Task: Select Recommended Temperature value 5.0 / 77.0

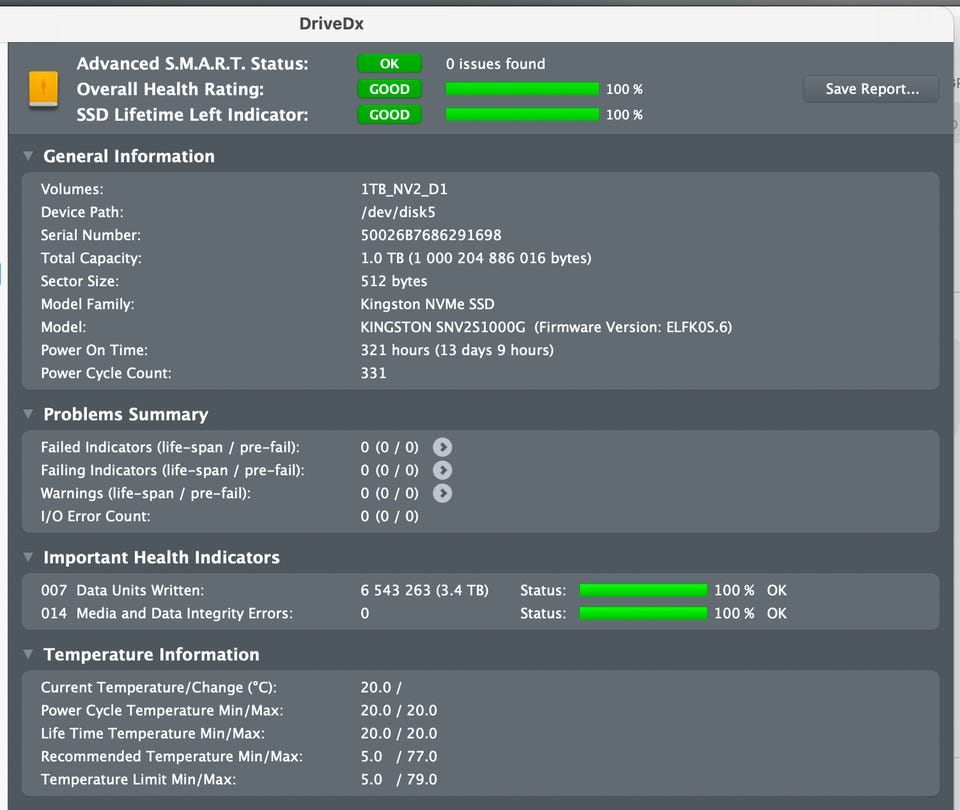Action: click(399, 757)
